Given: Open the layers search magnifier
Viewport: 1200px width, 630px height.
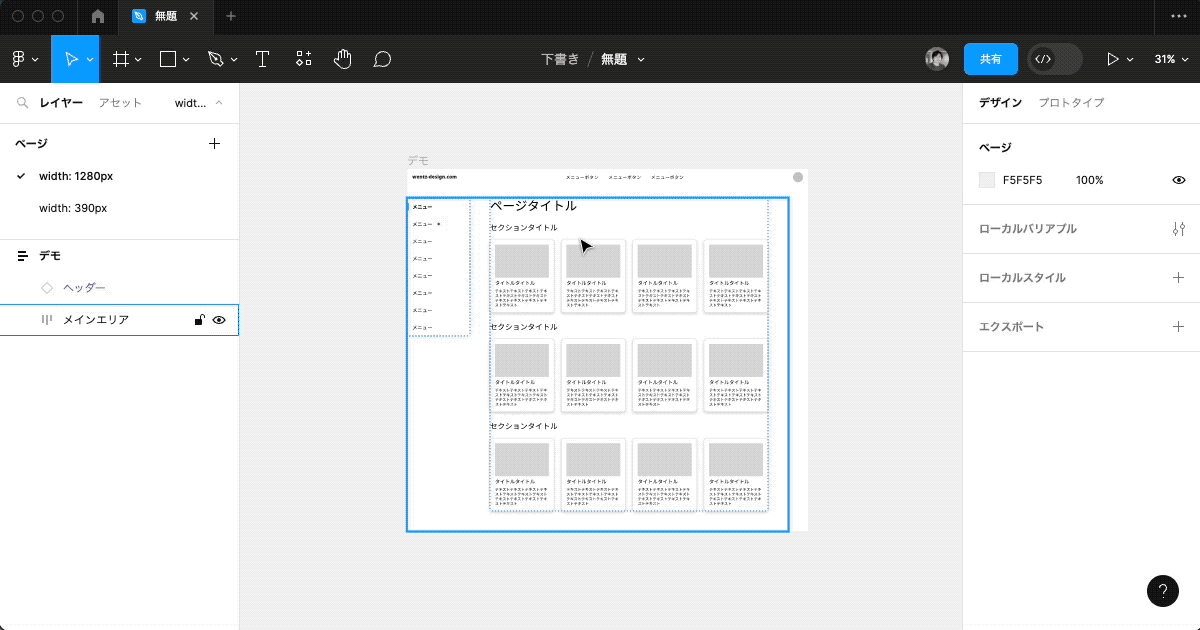Looking at the screenshot, I should tap(22, 103).
